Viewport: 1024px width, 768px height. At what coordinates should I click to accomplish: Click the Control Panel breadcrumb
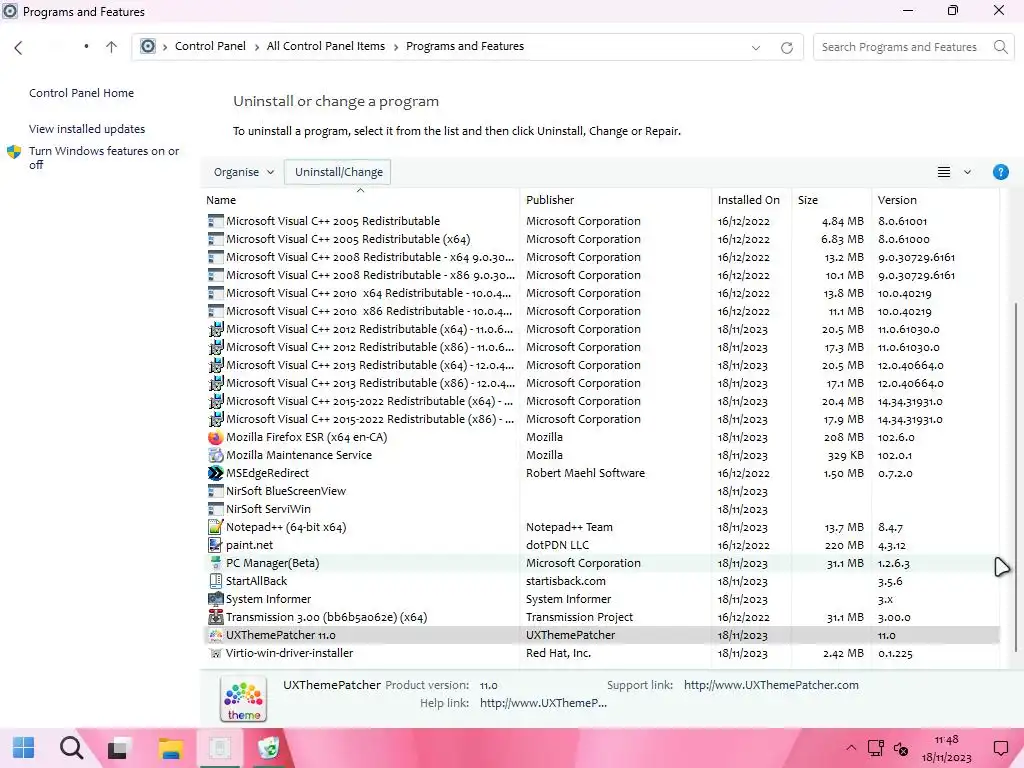click(x=210, y=46)
